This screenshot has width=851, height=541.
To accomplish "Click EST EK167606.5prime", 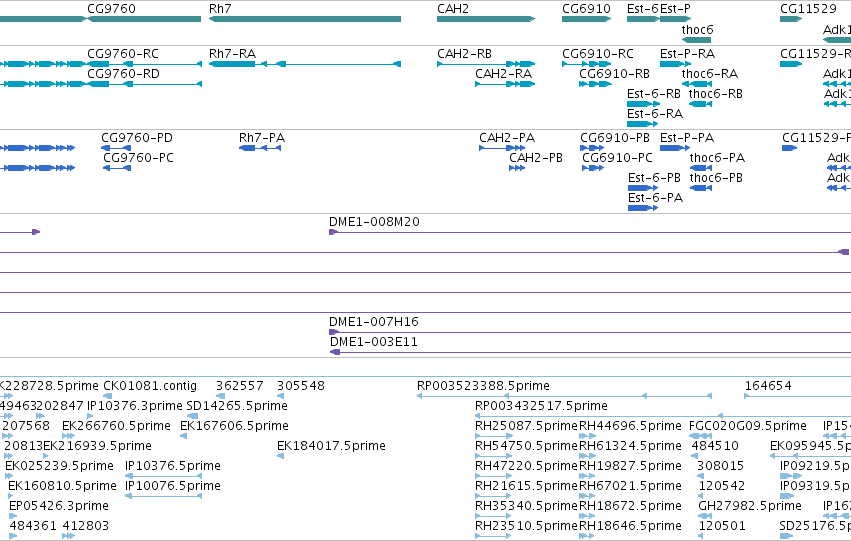I will [234, 426].
